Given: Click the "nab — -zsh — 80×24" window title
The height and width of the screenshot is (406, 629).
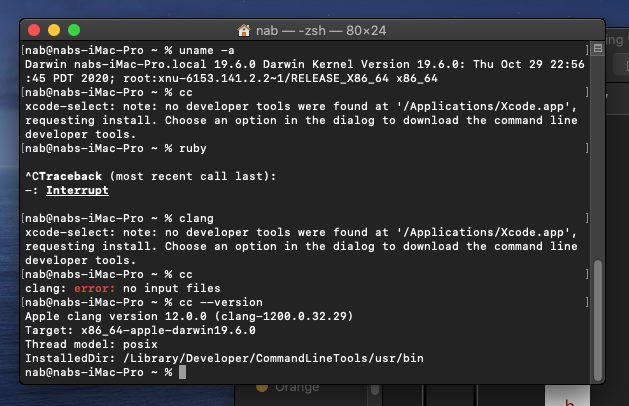Looking at the screenshot, I should tap(322, 31).
